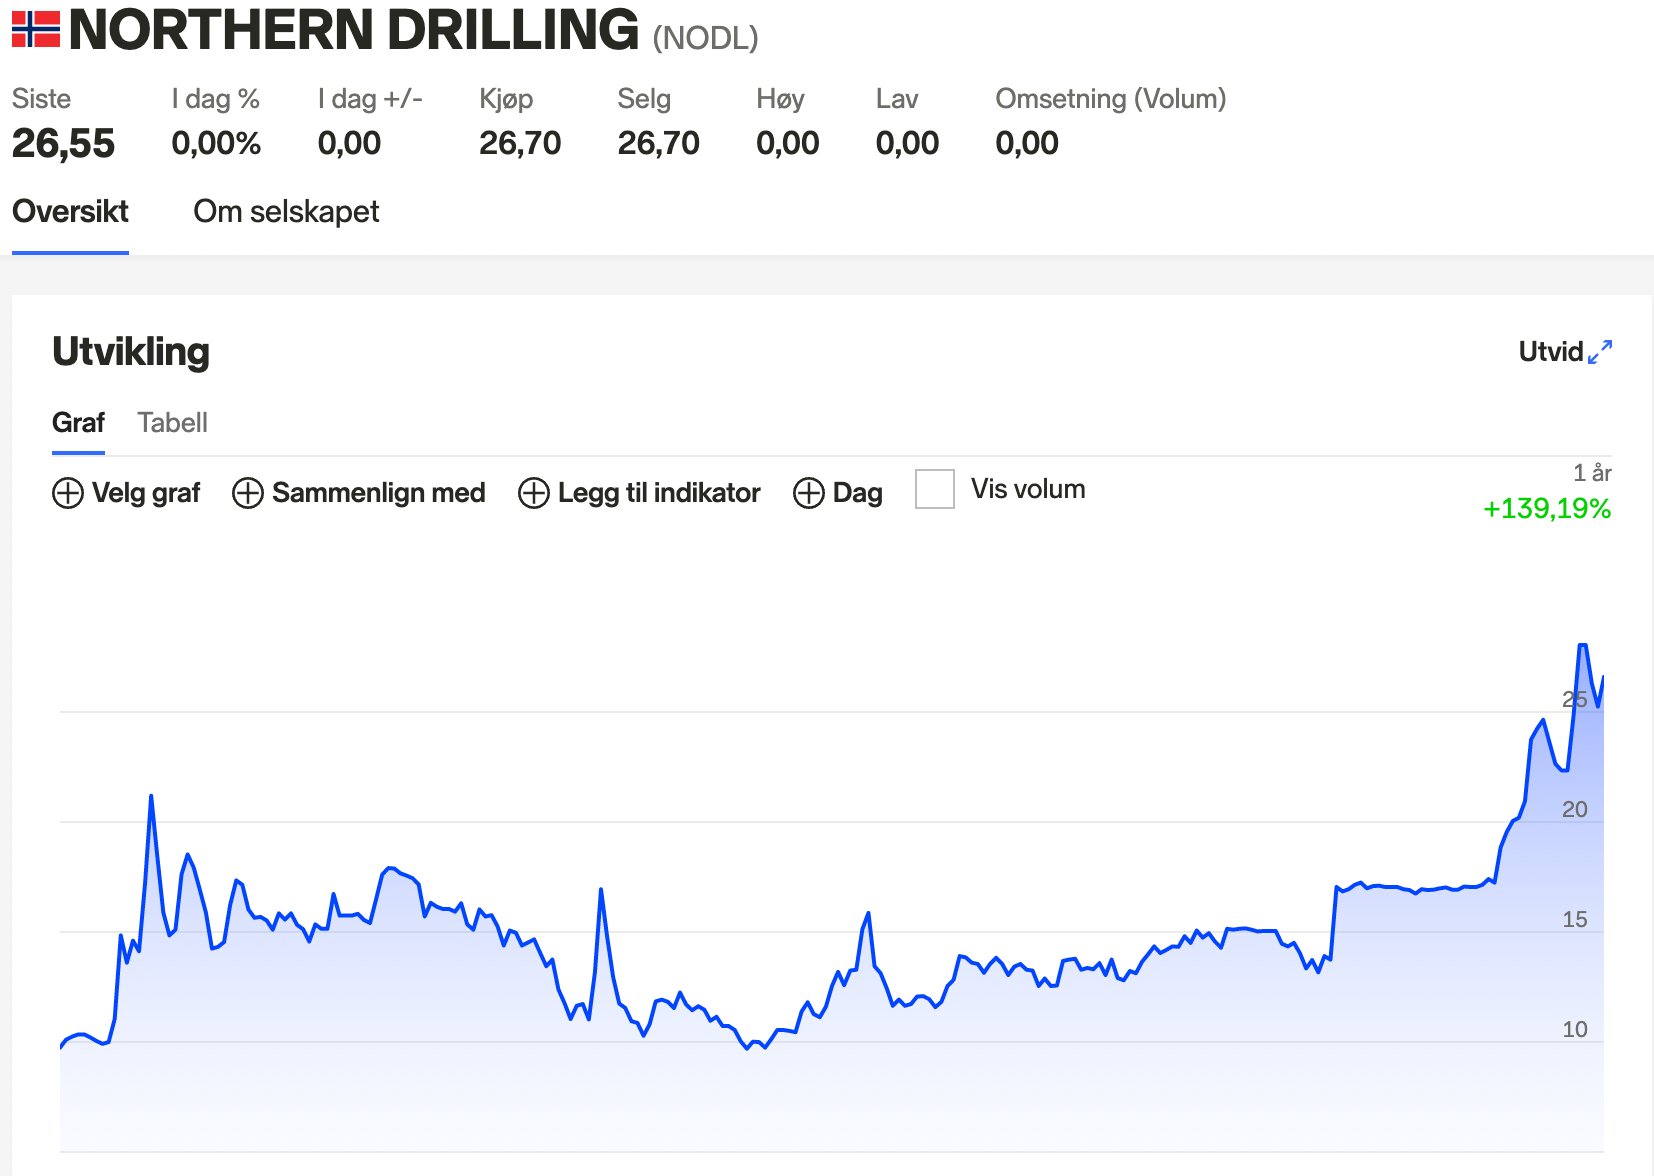Image resolution: width=1654 pixels, height=1176 pixels.
Task: Click the 15 price axis label
Action: (1575, 919)
